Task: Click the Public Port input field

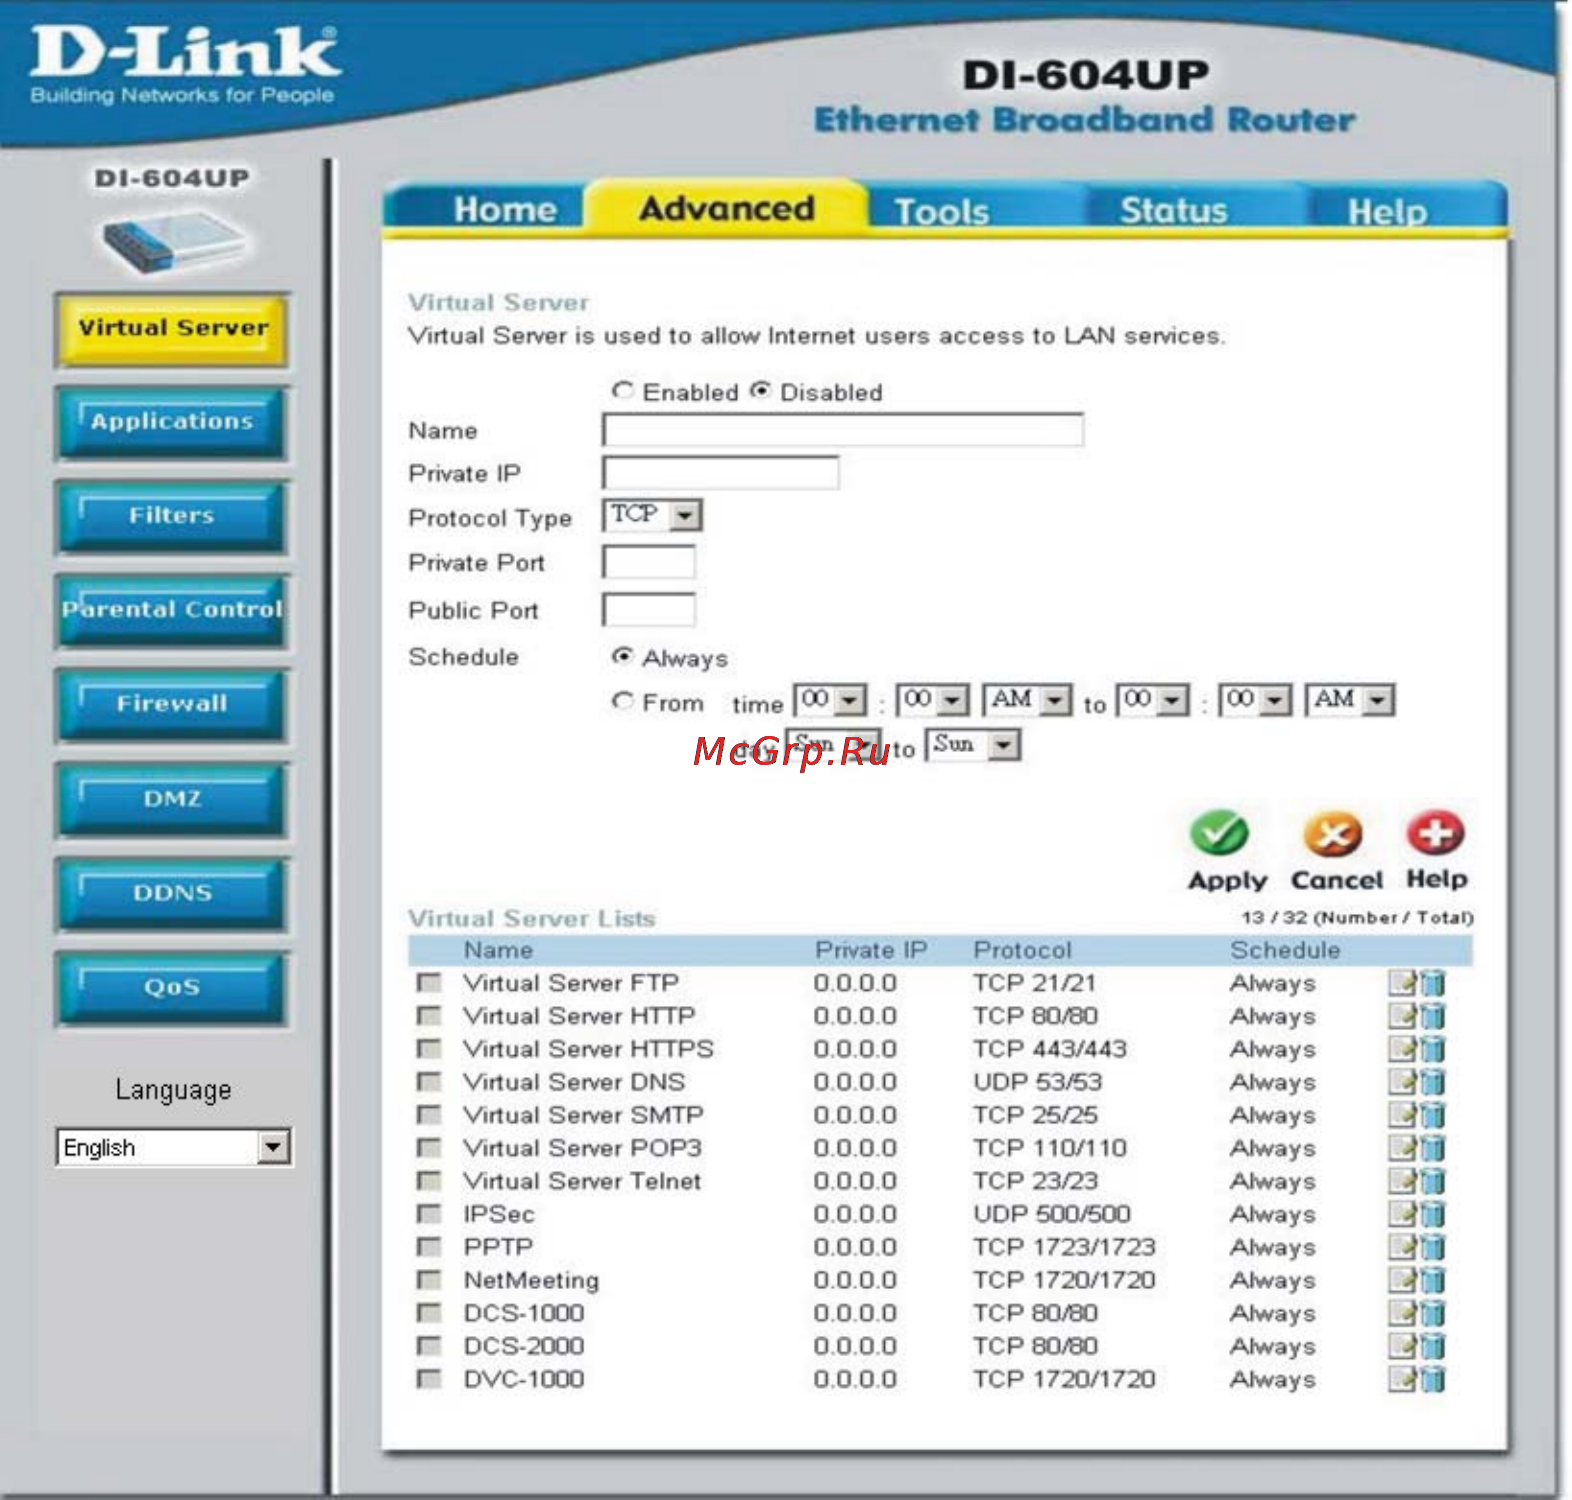Action: click(649, 609)
